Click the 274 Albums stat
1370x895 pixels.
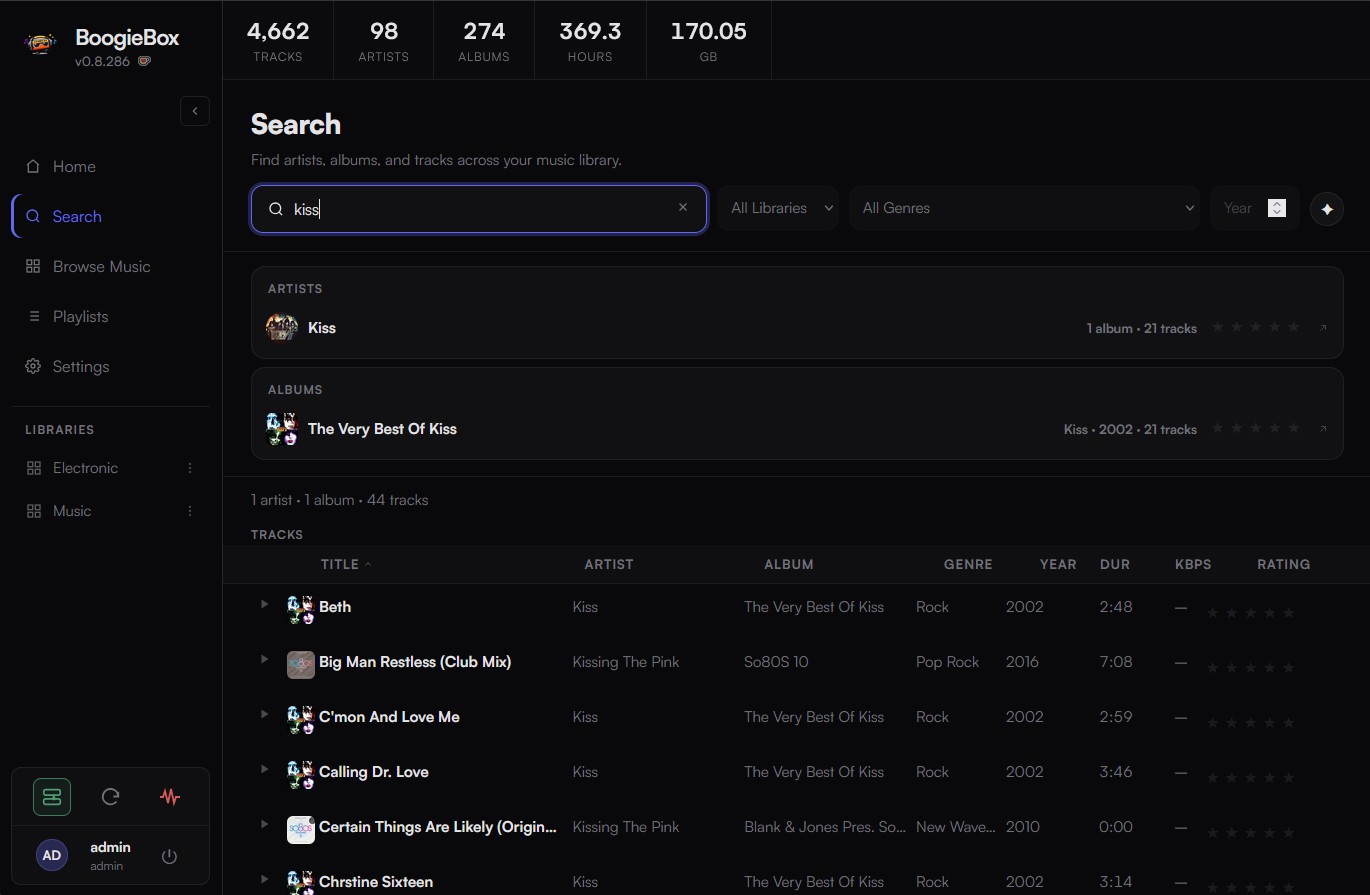pyautogui.click(x=484, y=40)
